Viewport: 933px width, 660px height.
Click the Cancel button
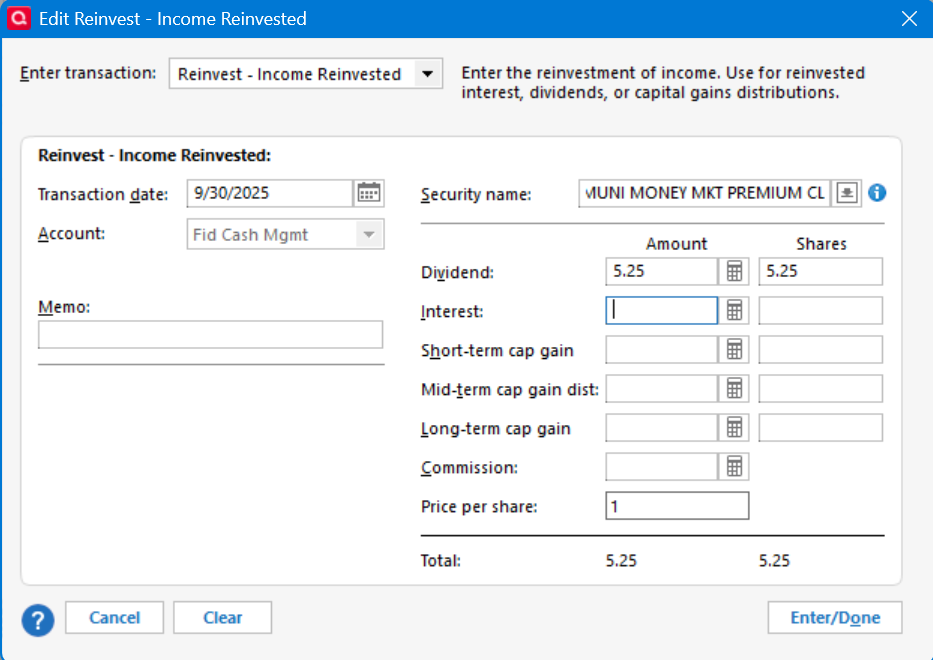[x=114, y=618]
